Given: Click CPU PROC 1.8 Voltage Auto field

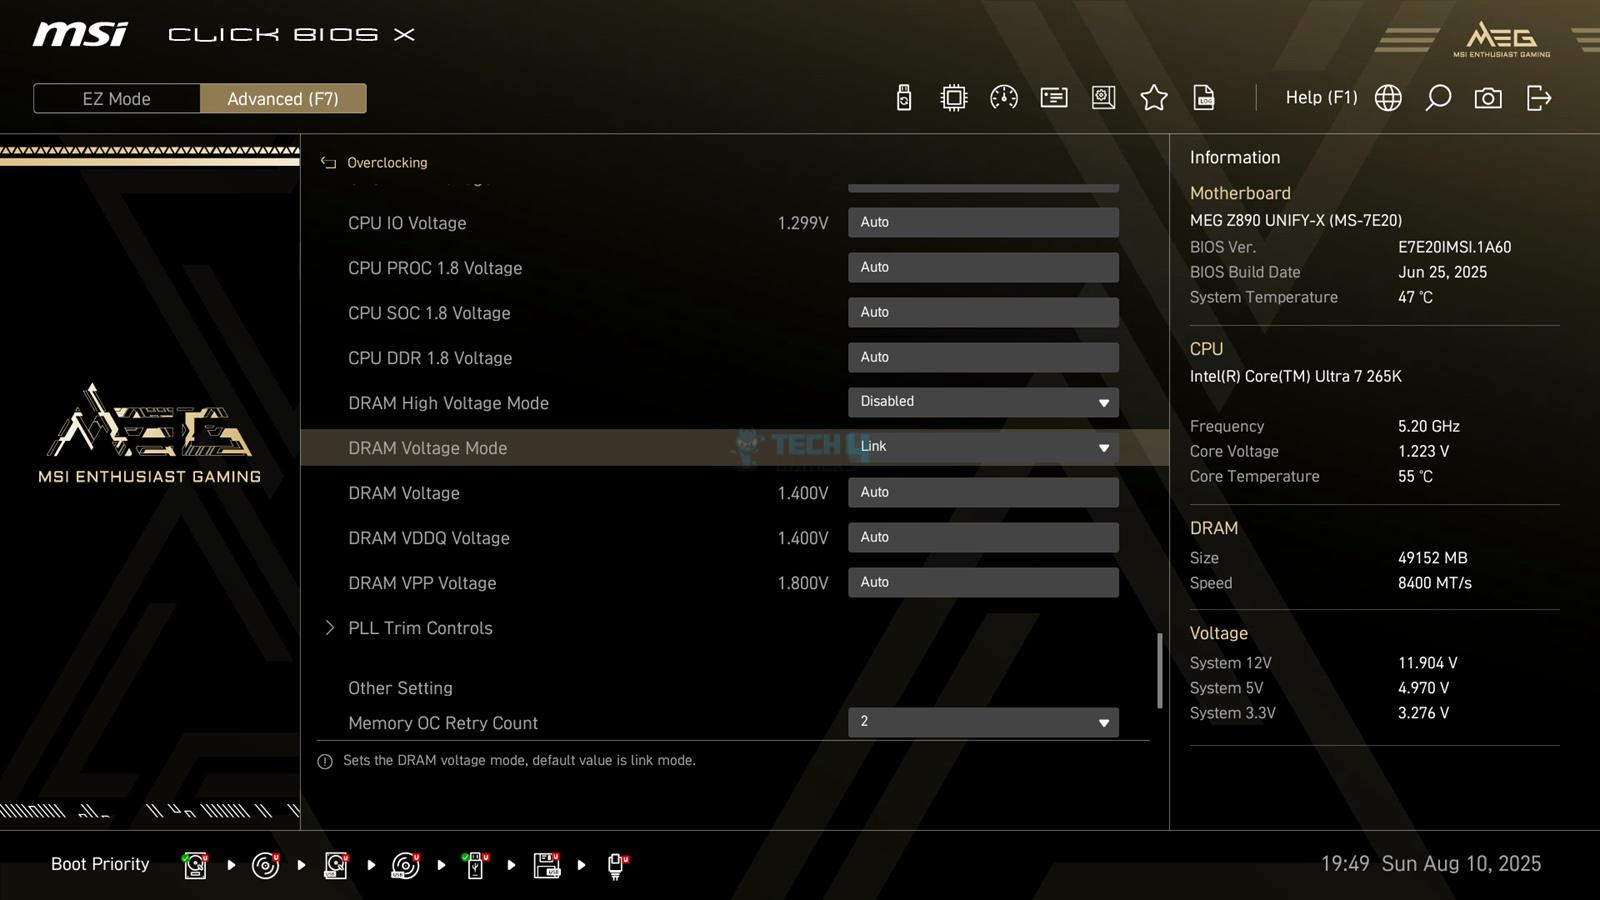Looking at the screenshot, I should coord(983,267).
